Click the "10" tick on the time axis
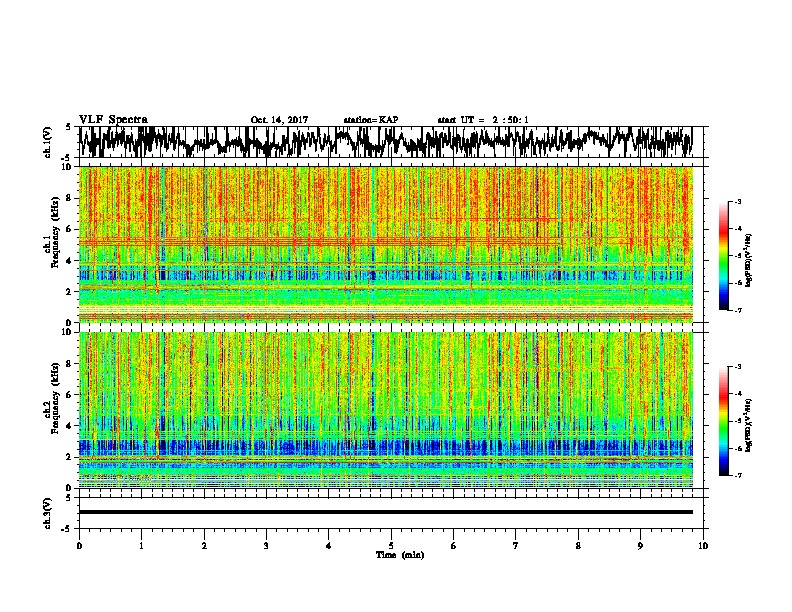Screen dimensions: 792x612 [703, 546]
